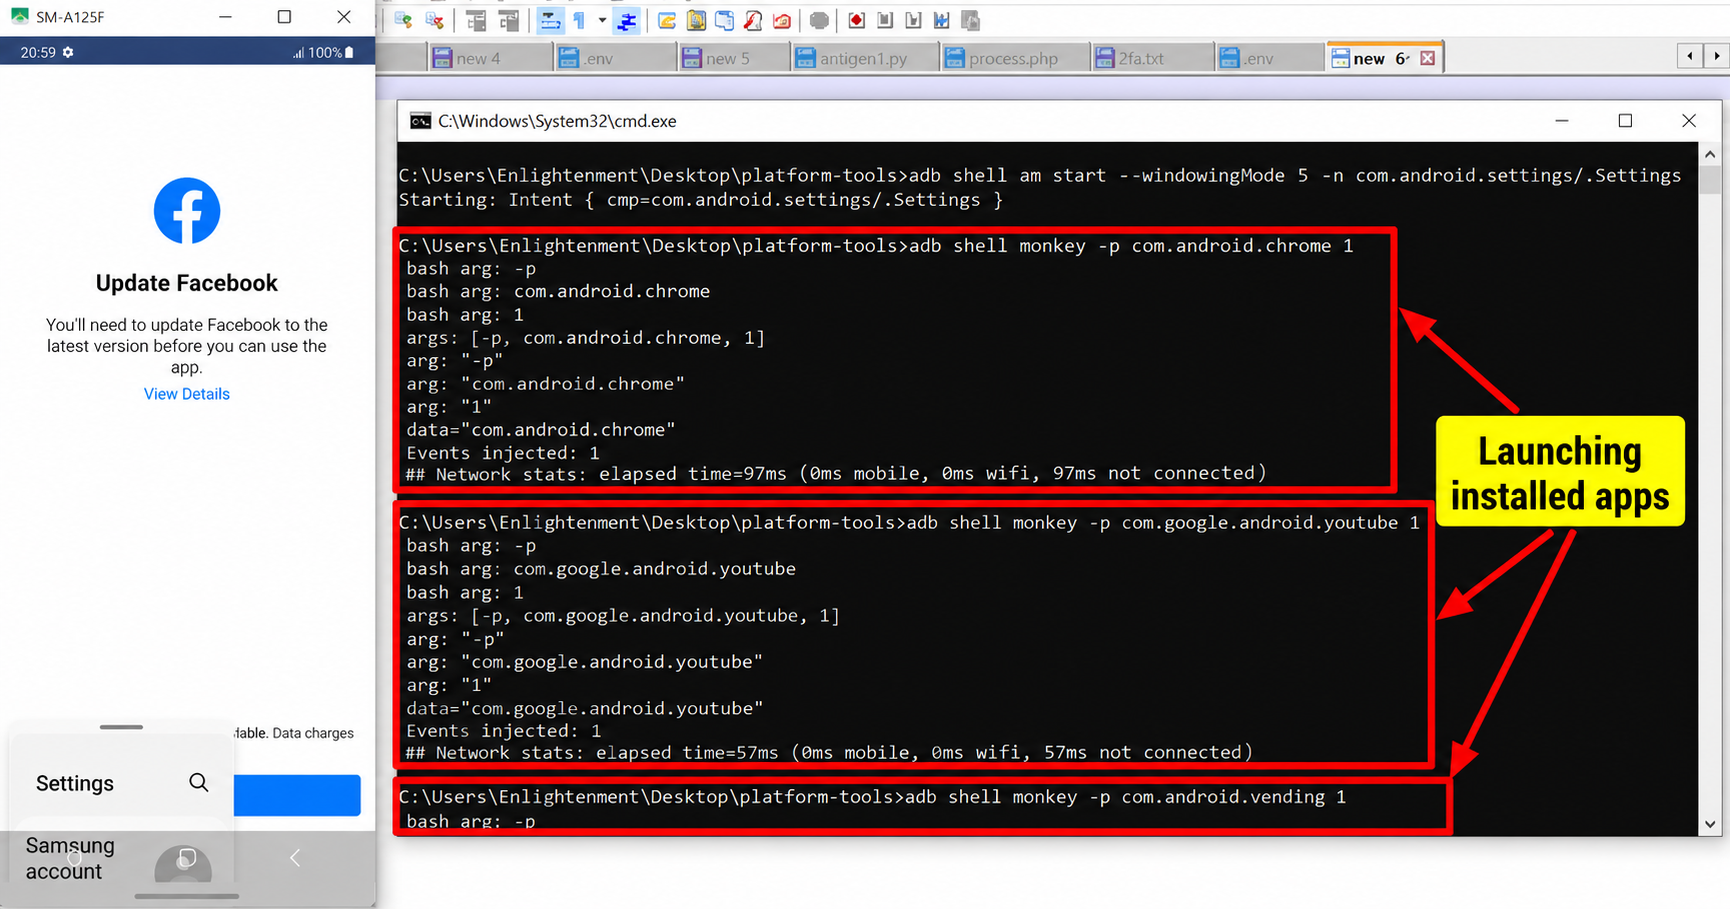Click the tab bar scroll left arrow
This screenshot has height=909, width=1730.
coord(1690,56)
